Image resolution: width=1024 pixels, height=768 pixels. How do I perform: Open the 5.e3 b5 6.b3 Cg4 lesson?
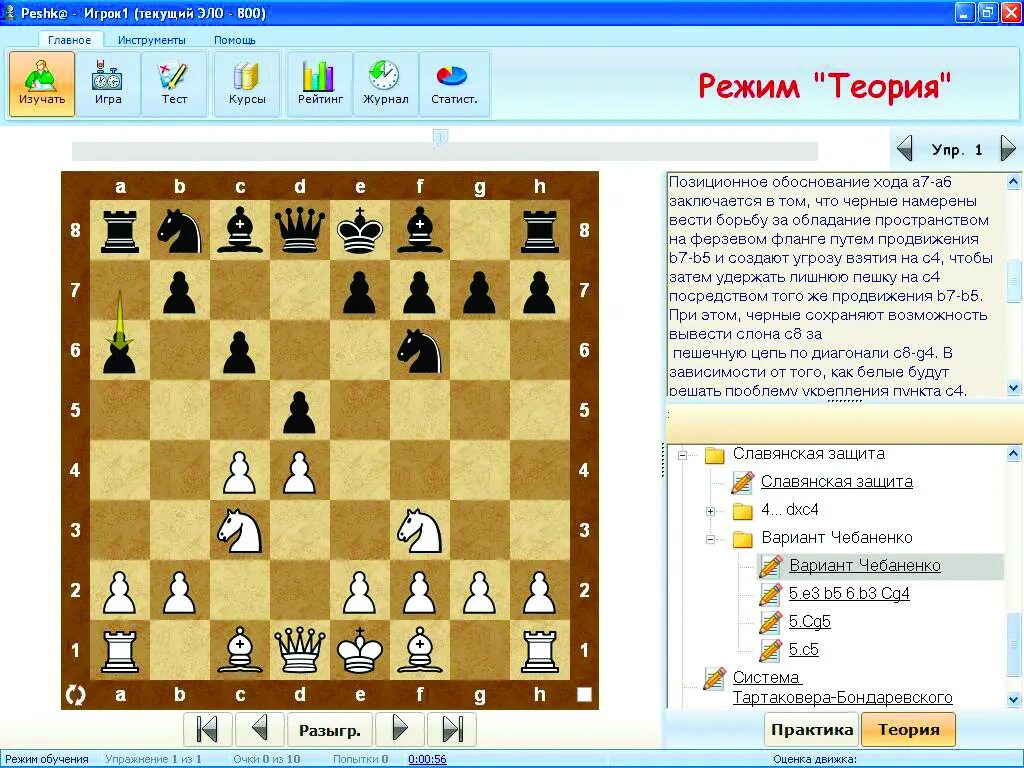(x=849, y=594)
